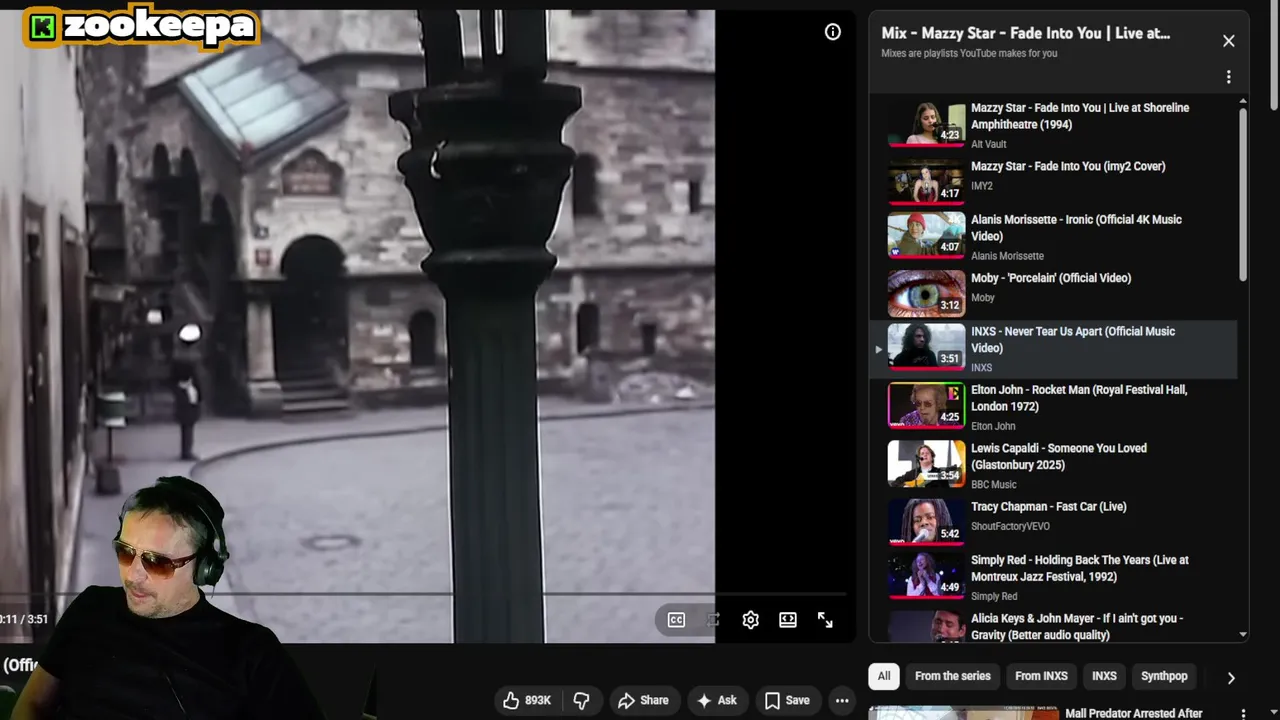Show more filter chips with the arrow
This screenshot has width=1280, height=720.
(1231, 677)
